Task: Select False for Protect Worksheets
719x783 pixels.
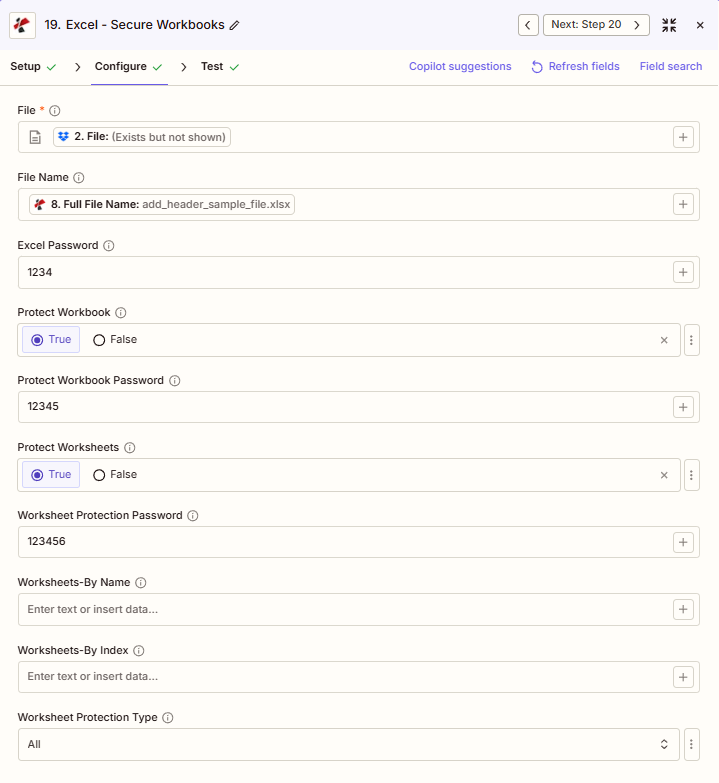Action: coord(115,474)
